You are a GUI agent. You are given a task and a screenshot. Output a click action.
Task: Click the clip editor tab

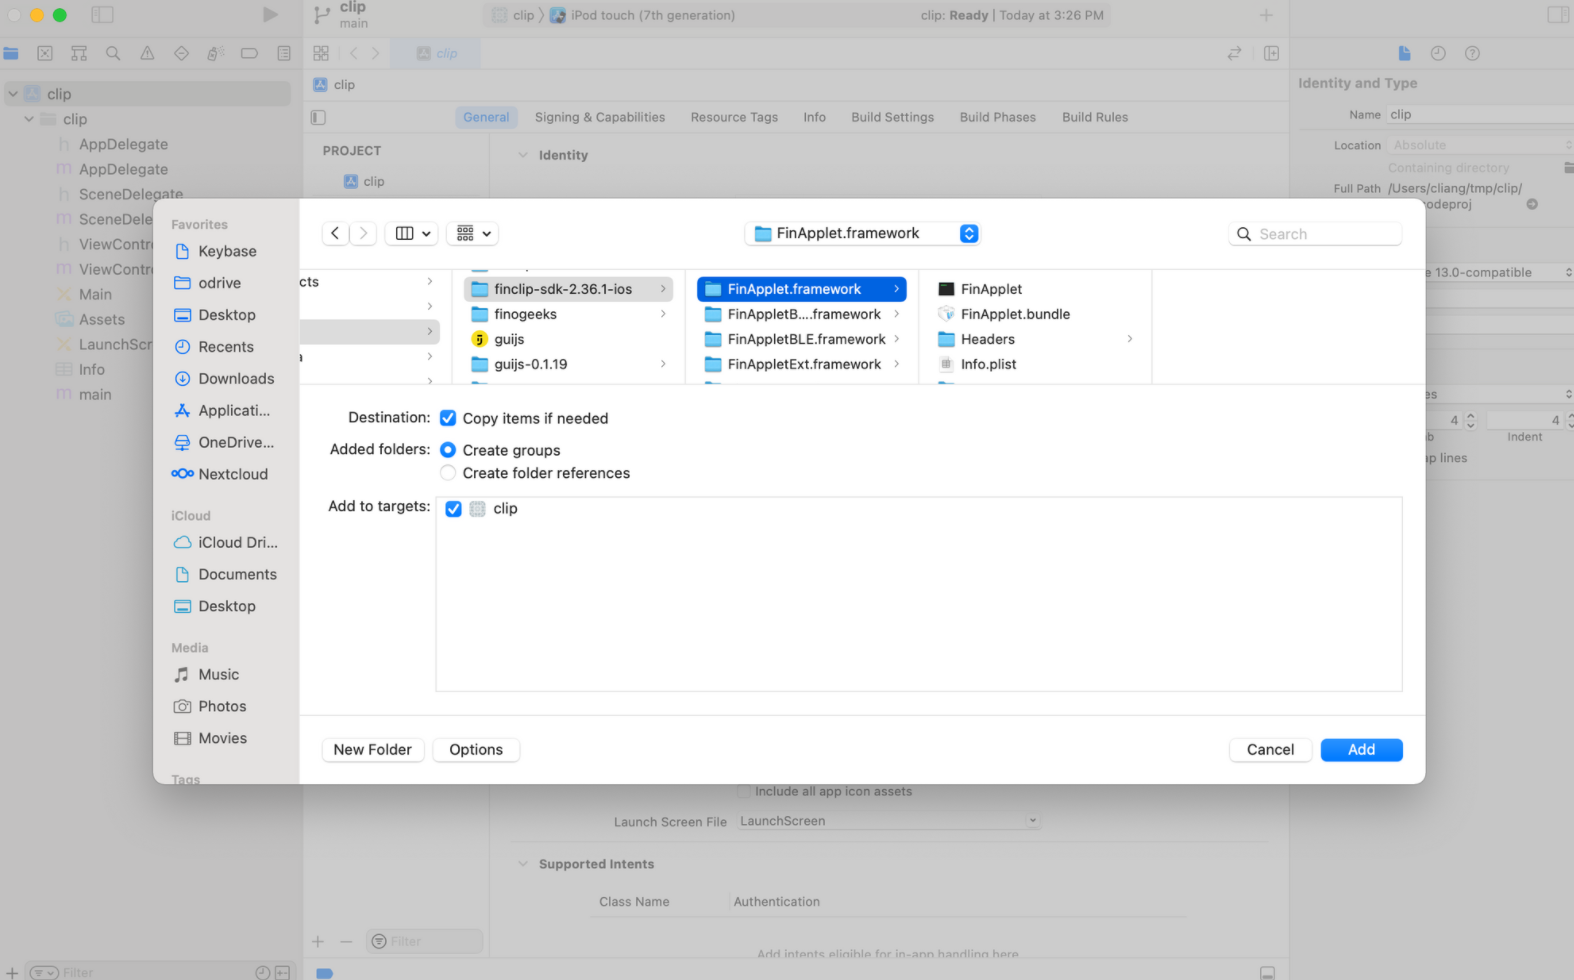click(x=437, y=54)
